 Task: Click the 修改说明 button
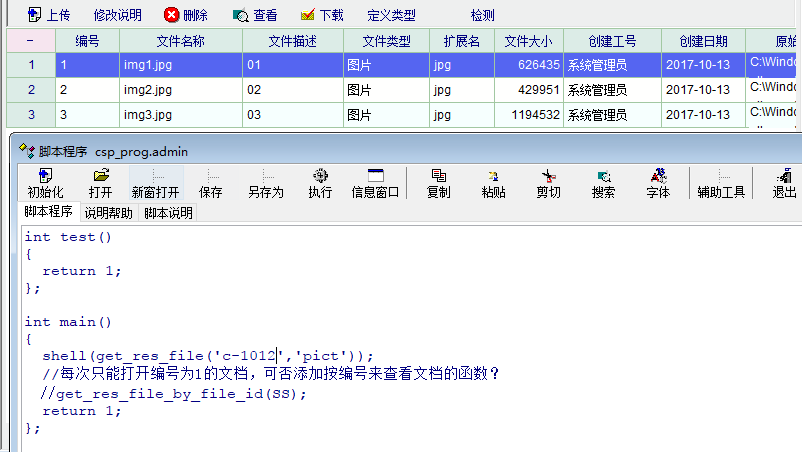tap(117, 15)
